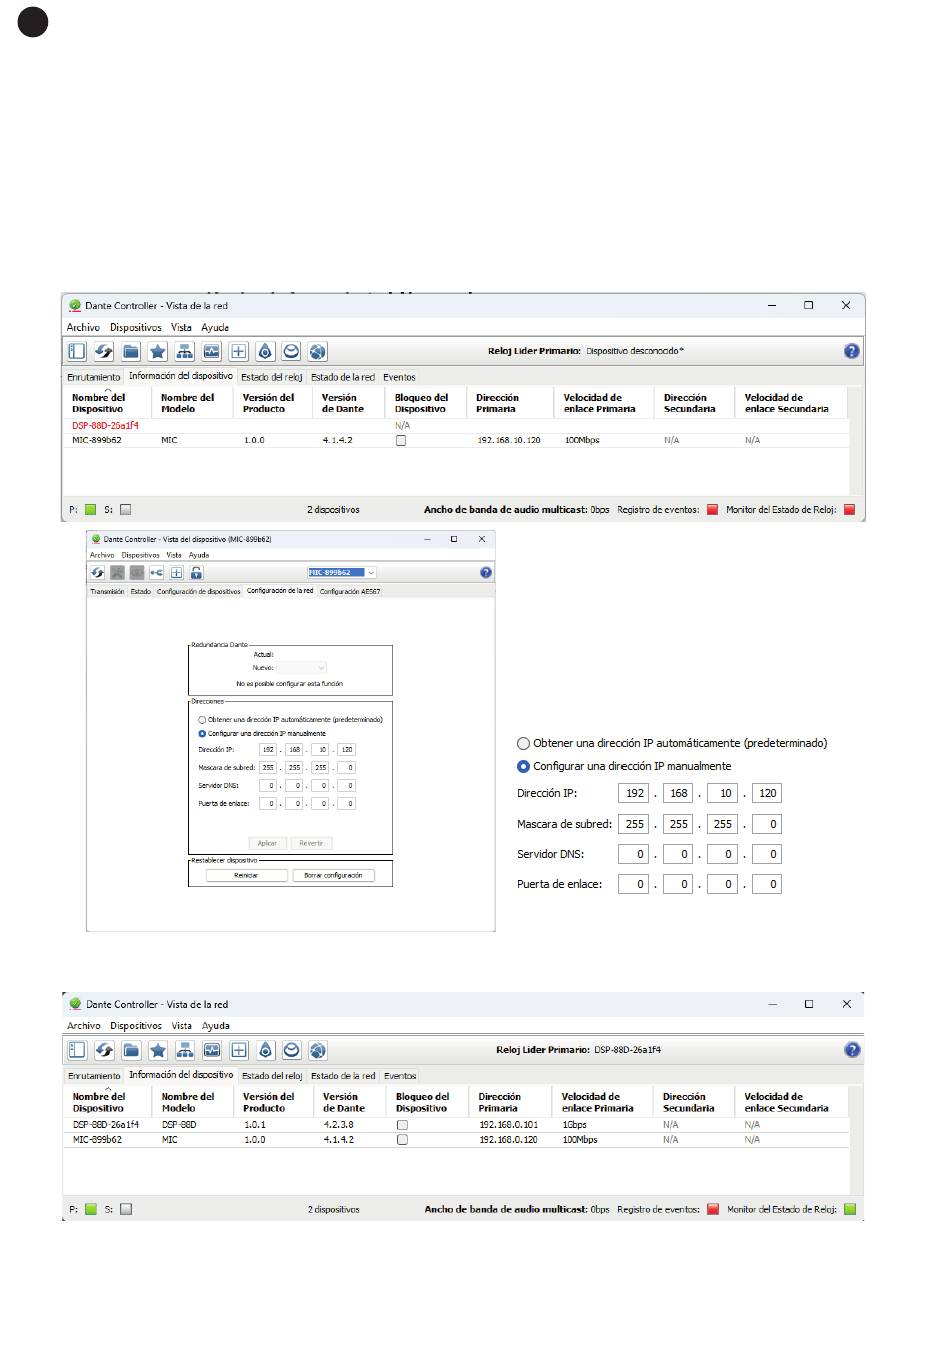Choose Dante interface network icon, top window
The width and height of the screenshot is (950, 1369).
click(184, 351)
